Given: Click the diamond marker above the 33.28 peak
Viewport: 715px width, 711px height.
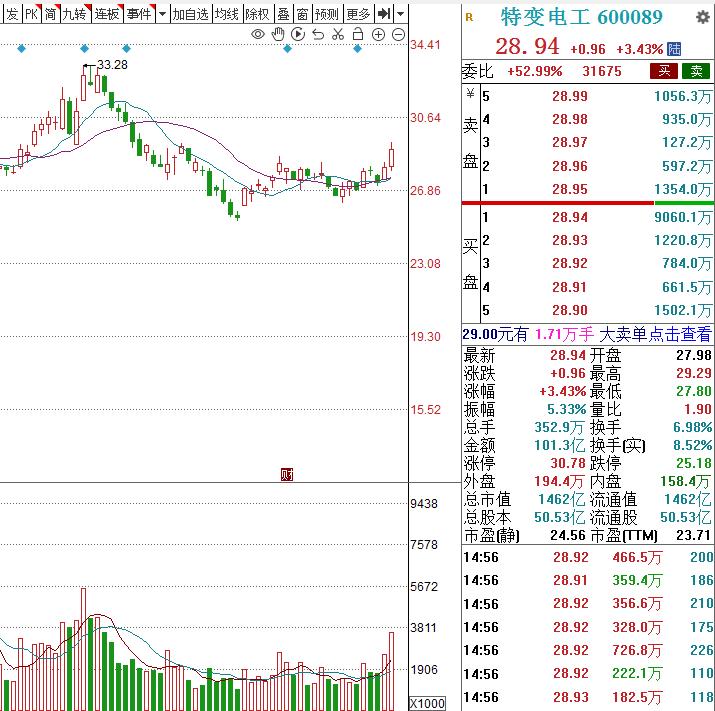Looking at the screenshot, I should pyautogui.click(x=84, y=48).
